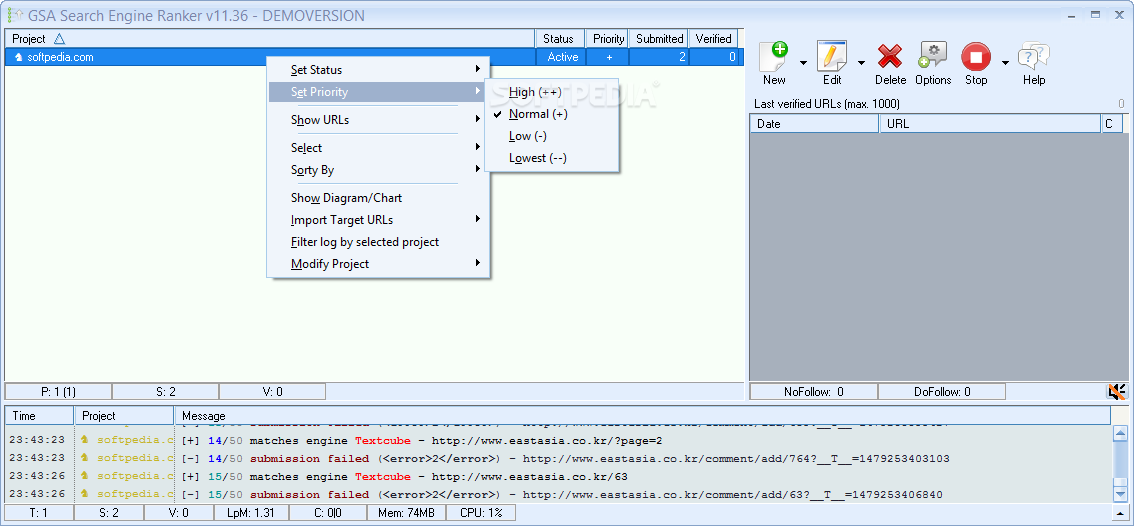The width and height of the screenshot is (1134, 526).
Task: Open the Sorty By submenu
Action: click(379, 170)
